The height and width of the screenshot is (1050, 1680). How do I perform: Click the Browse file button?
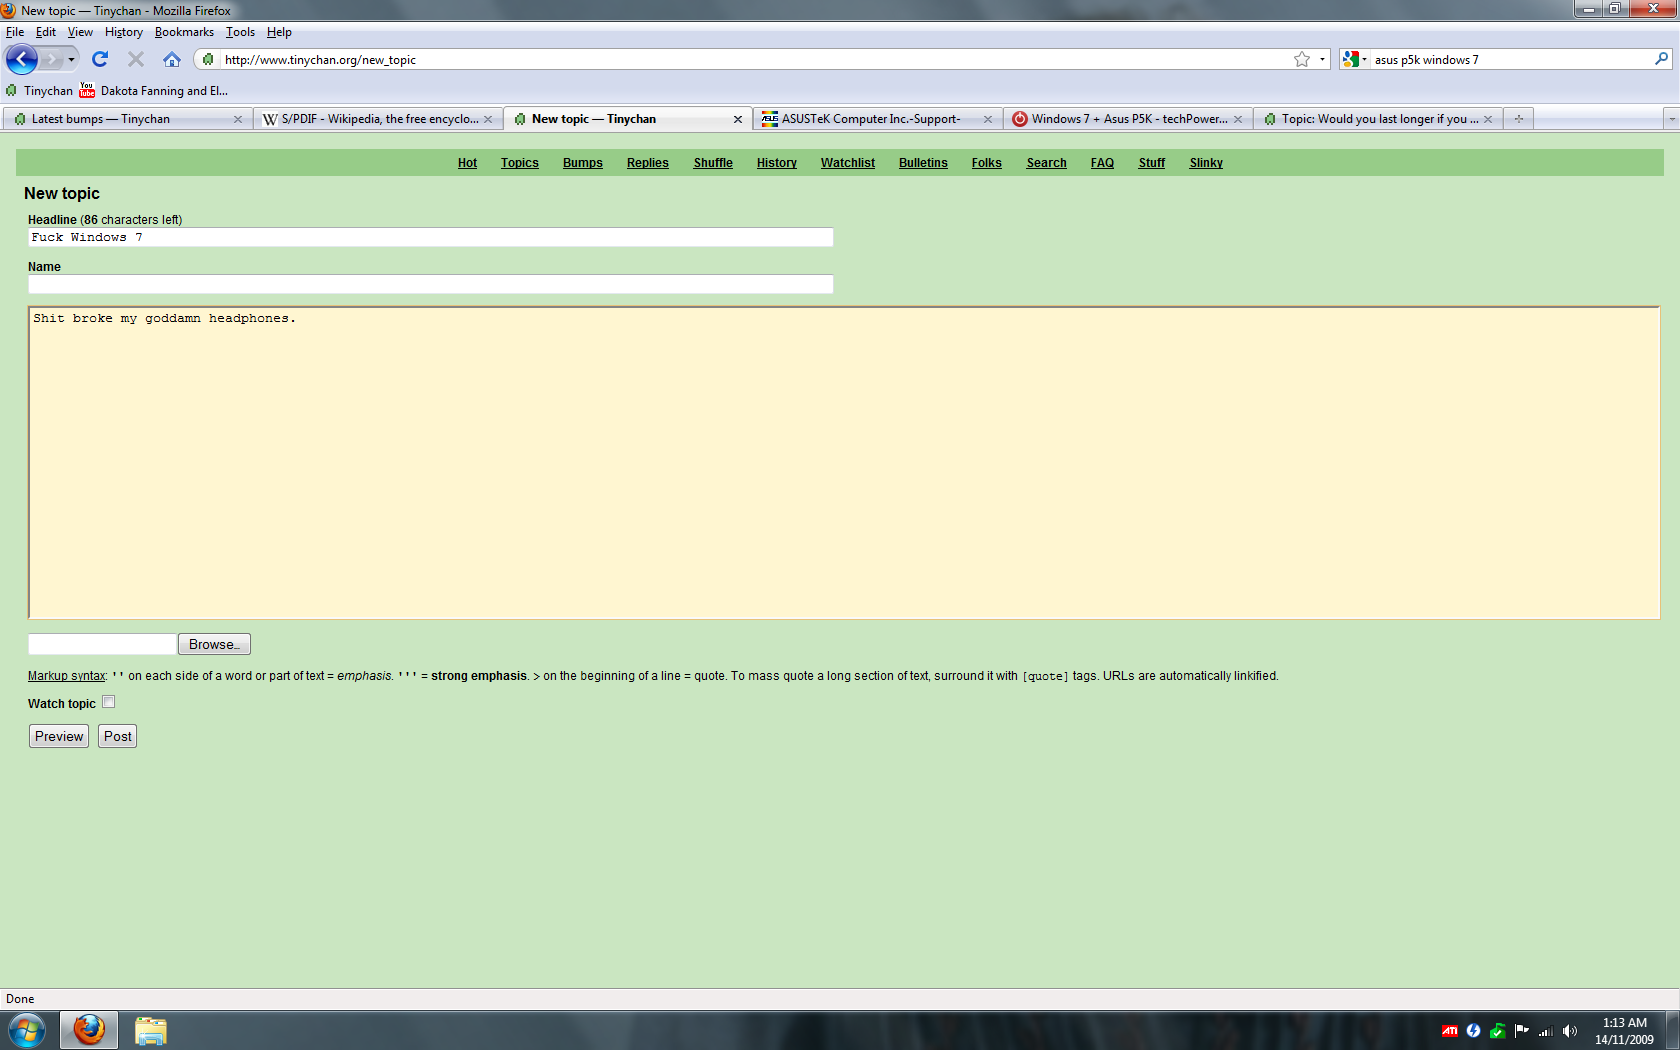(214, 644)
